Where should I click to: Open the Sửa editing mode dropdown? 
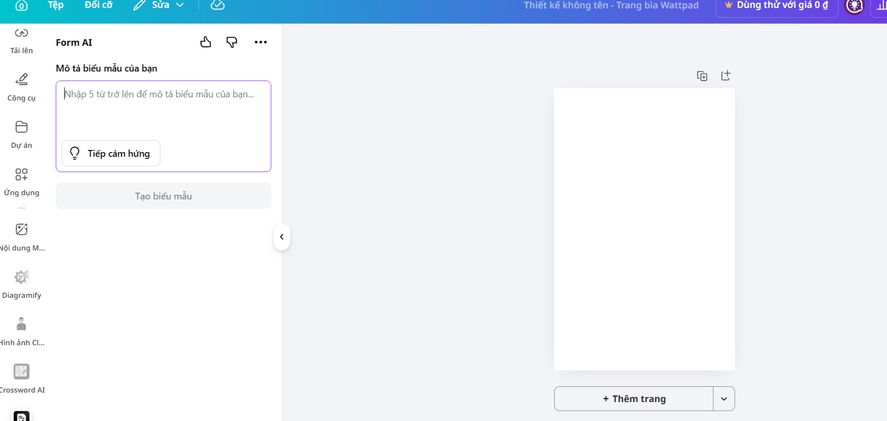[x=159, y=5]
